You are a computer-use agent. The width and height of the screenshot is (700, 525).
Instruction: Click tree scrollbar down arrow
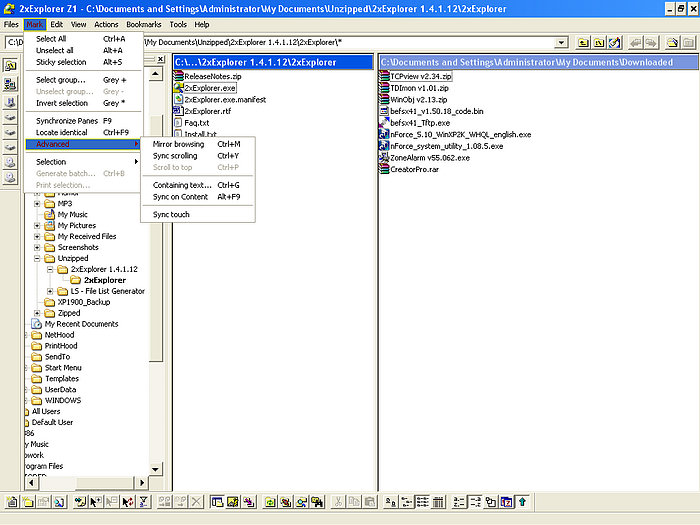[155, 469]
